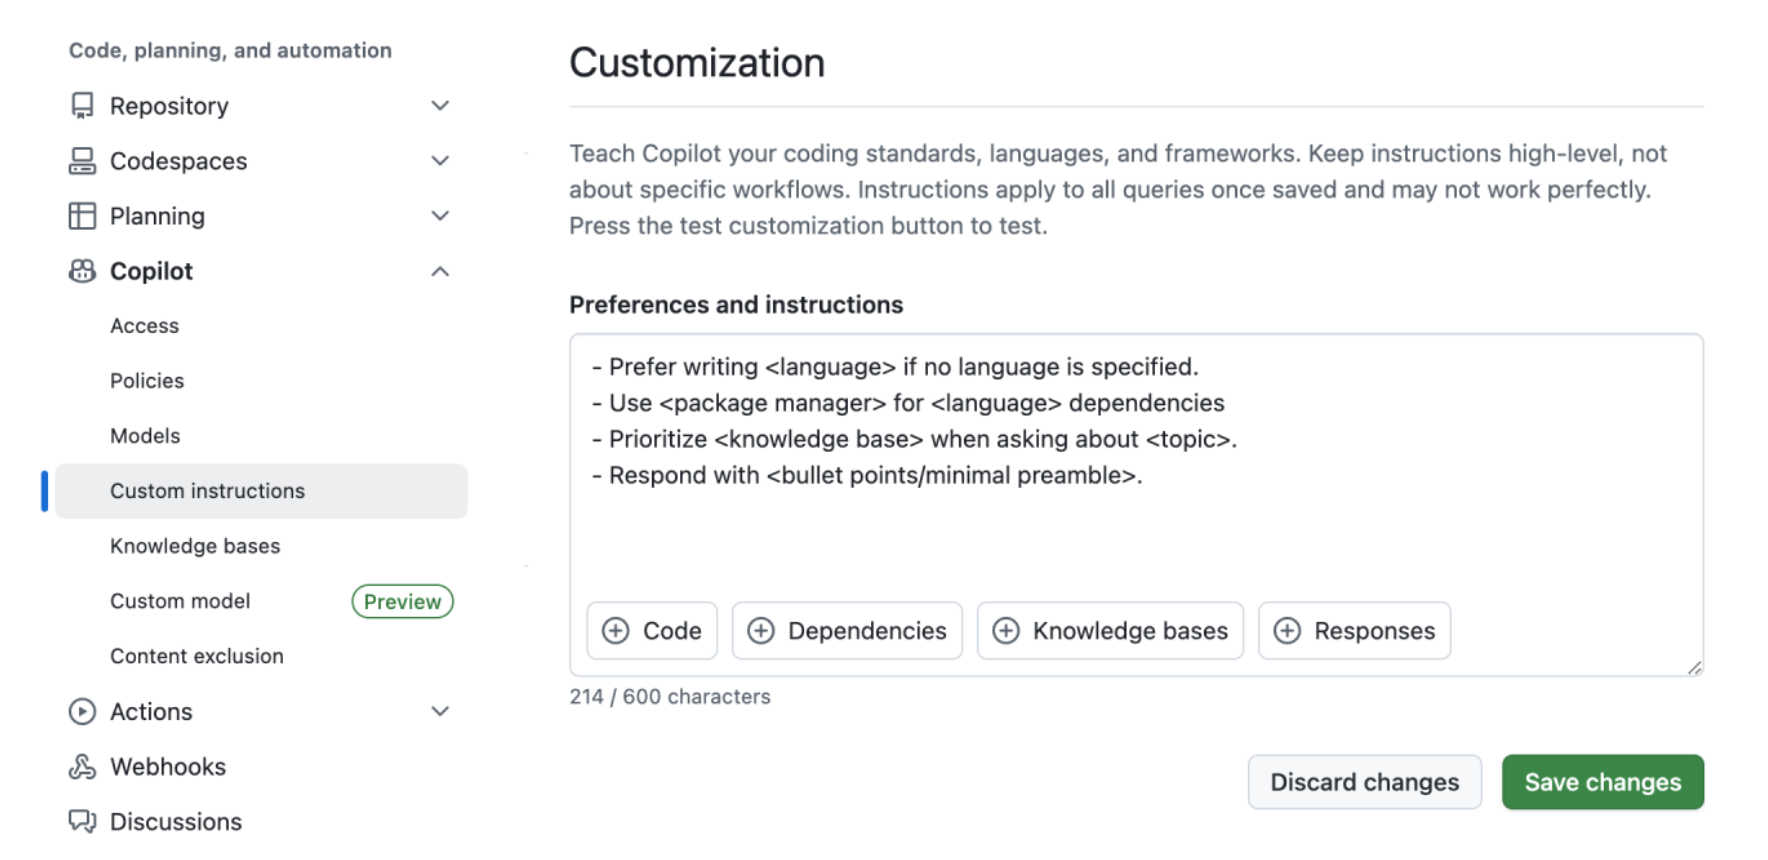This screenshot has height=860, width=1768.
Task: Click the Actions play icon
Action: [x=82, y=711]
